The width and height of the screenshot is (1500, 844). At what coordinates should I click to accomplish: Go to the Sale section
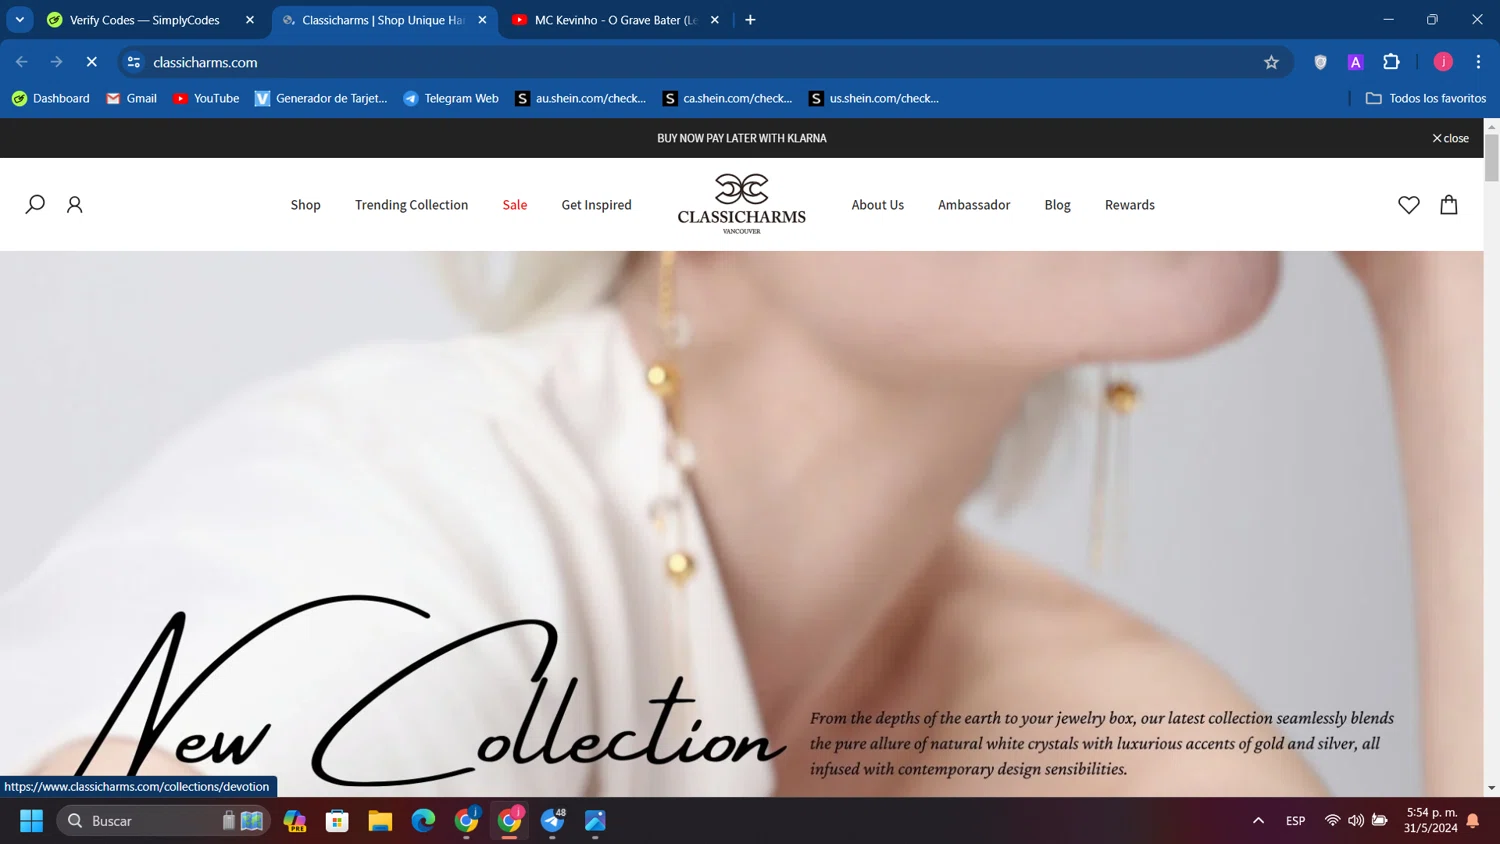(x=515, y=205)
